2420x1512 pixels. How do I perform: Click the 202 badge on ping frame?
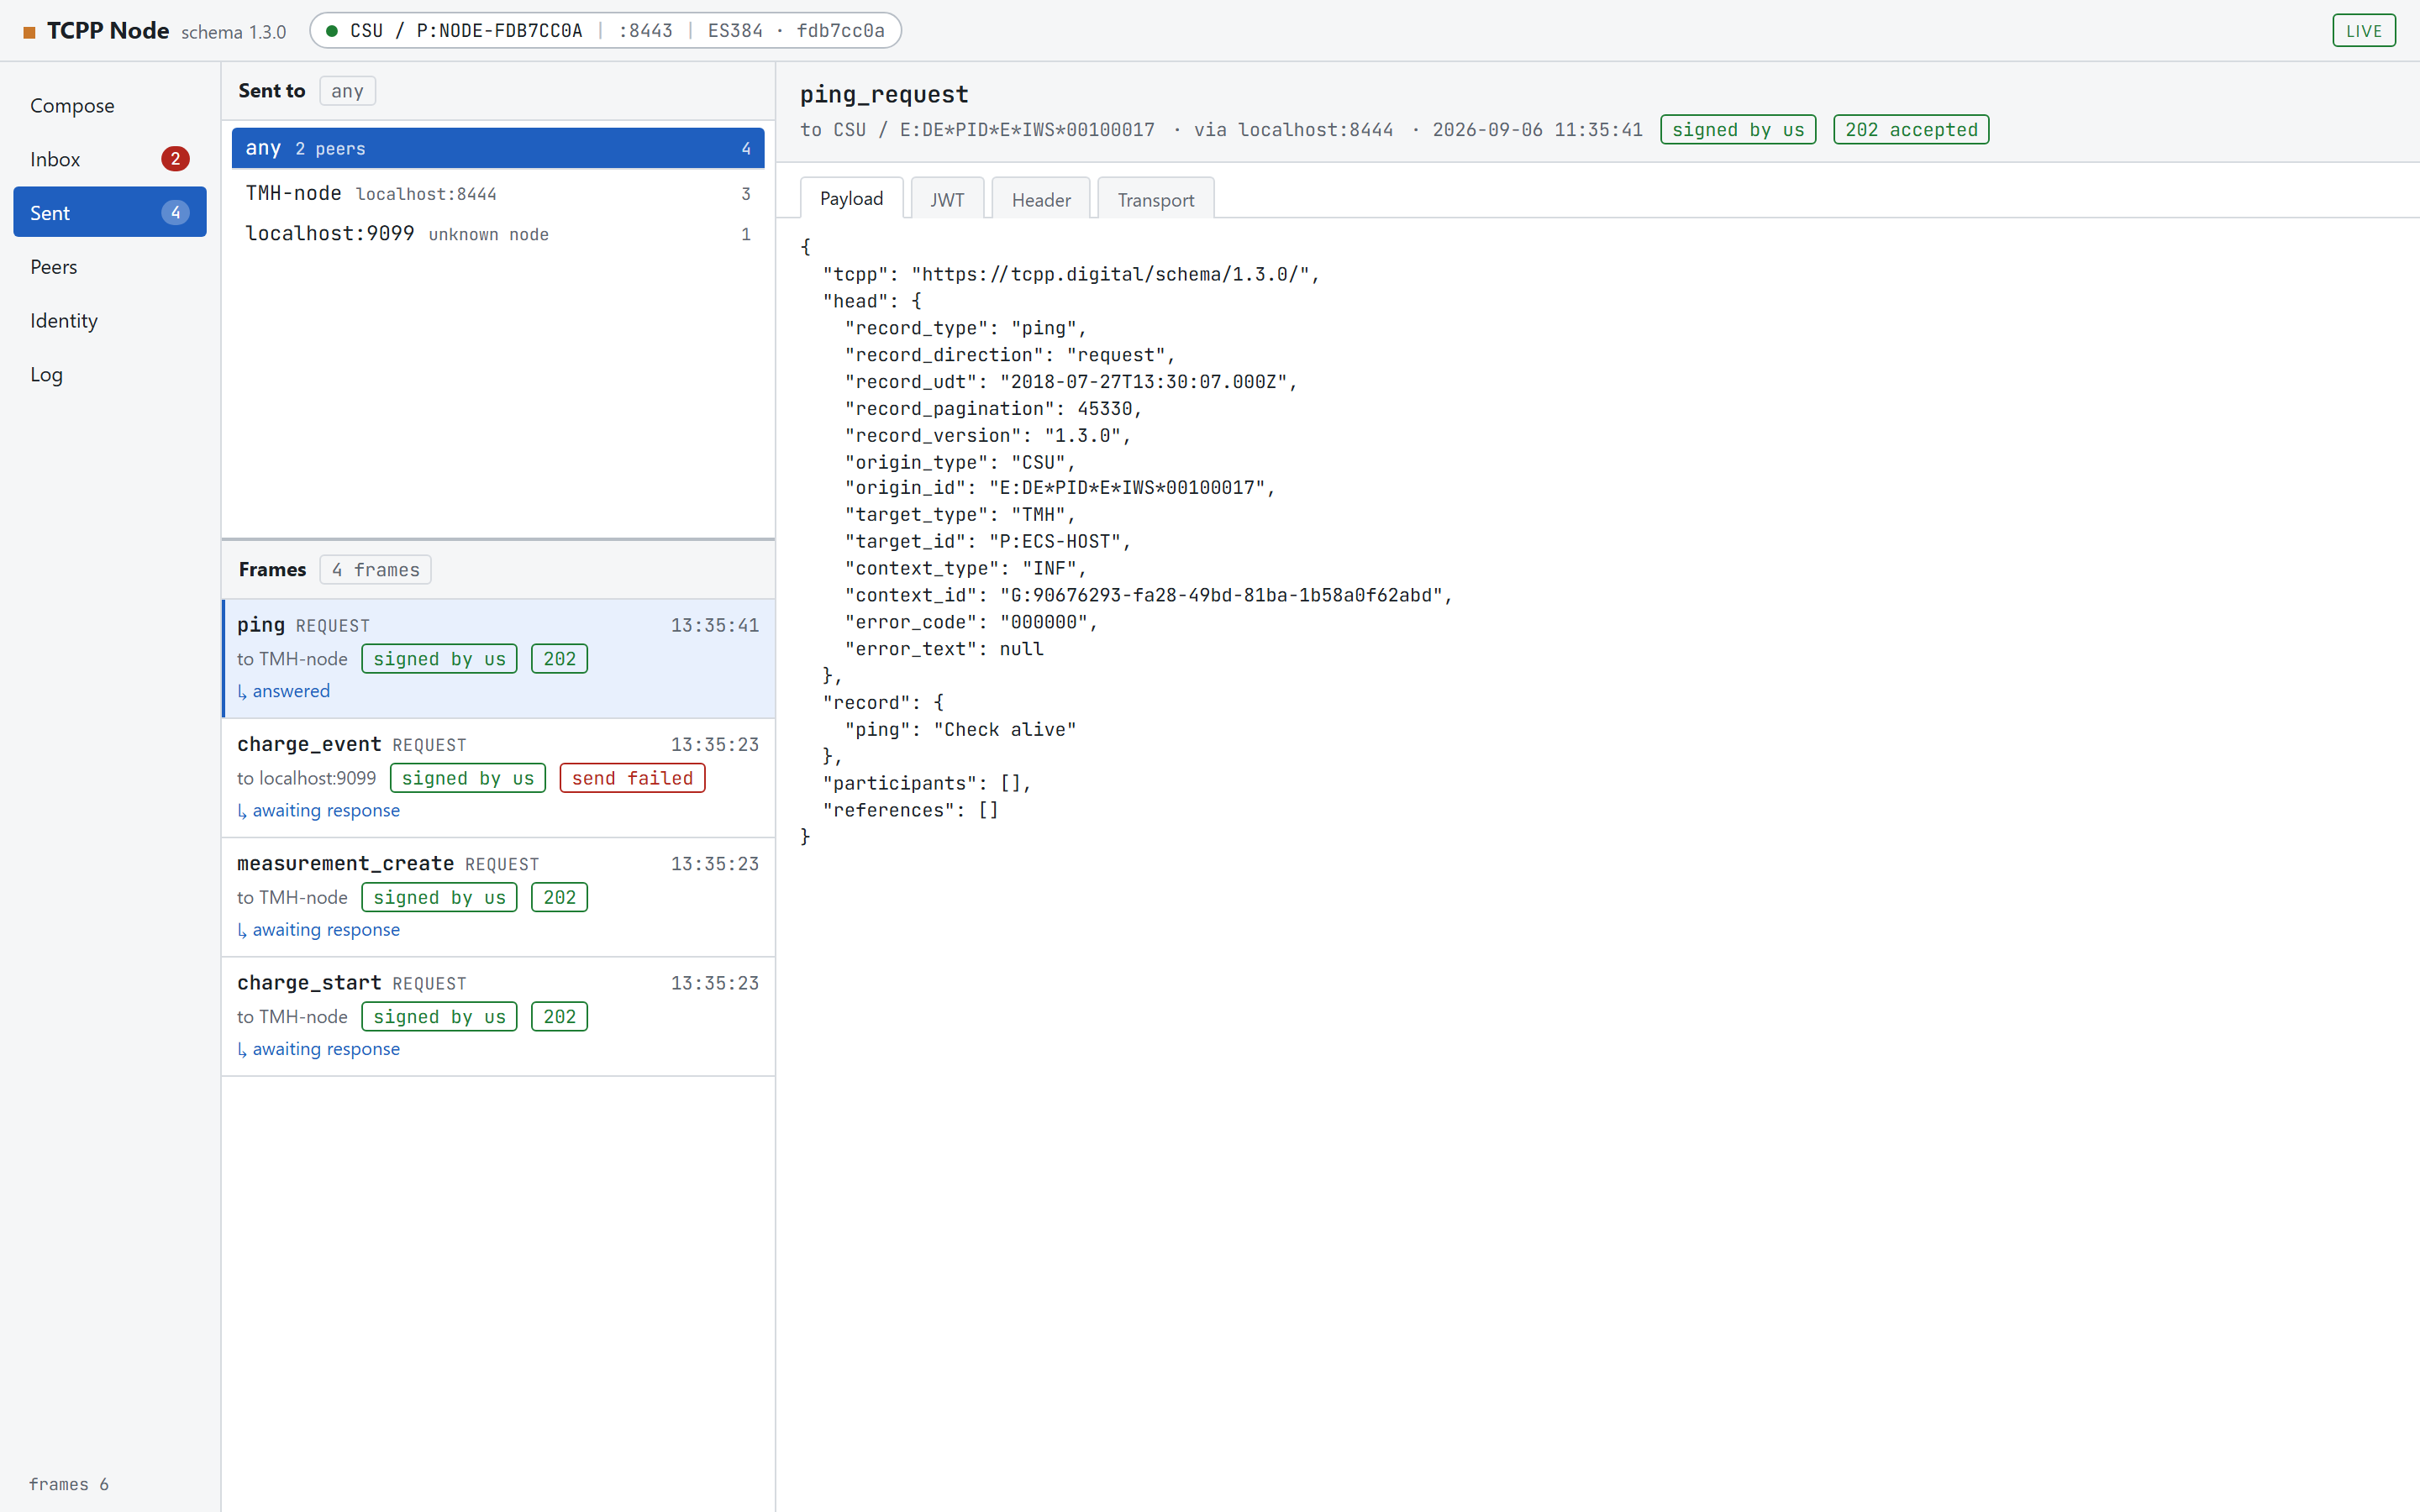click(x=559, y=659)
